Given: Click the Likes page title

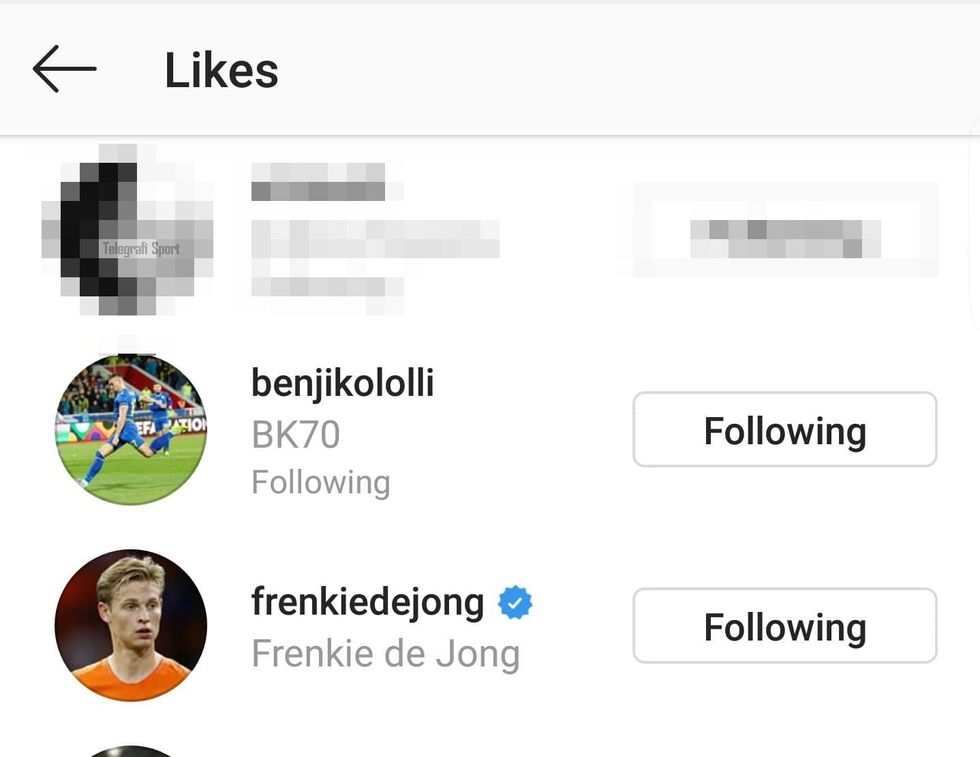Looking at the screenshot, I should click(221, 70).
